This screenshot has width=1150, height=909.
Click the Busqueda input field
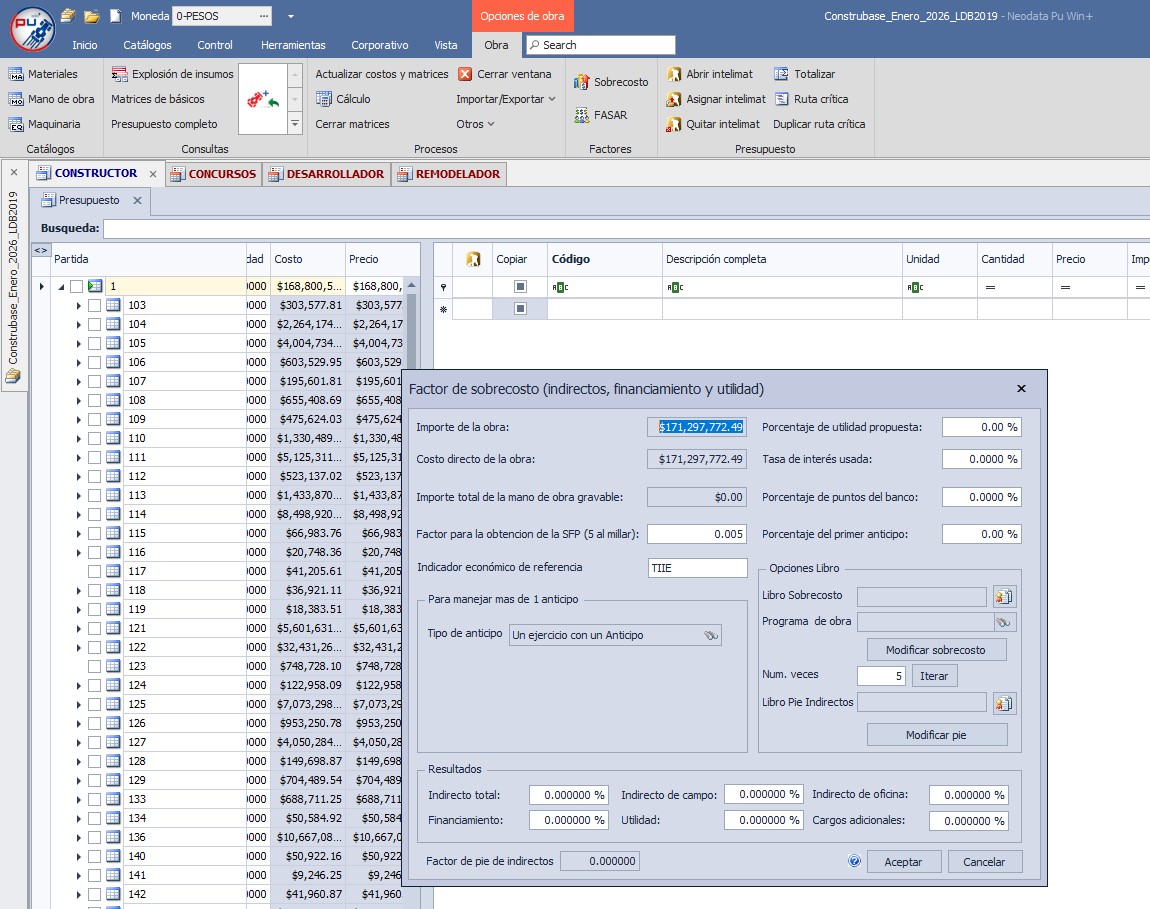(626, 229)
